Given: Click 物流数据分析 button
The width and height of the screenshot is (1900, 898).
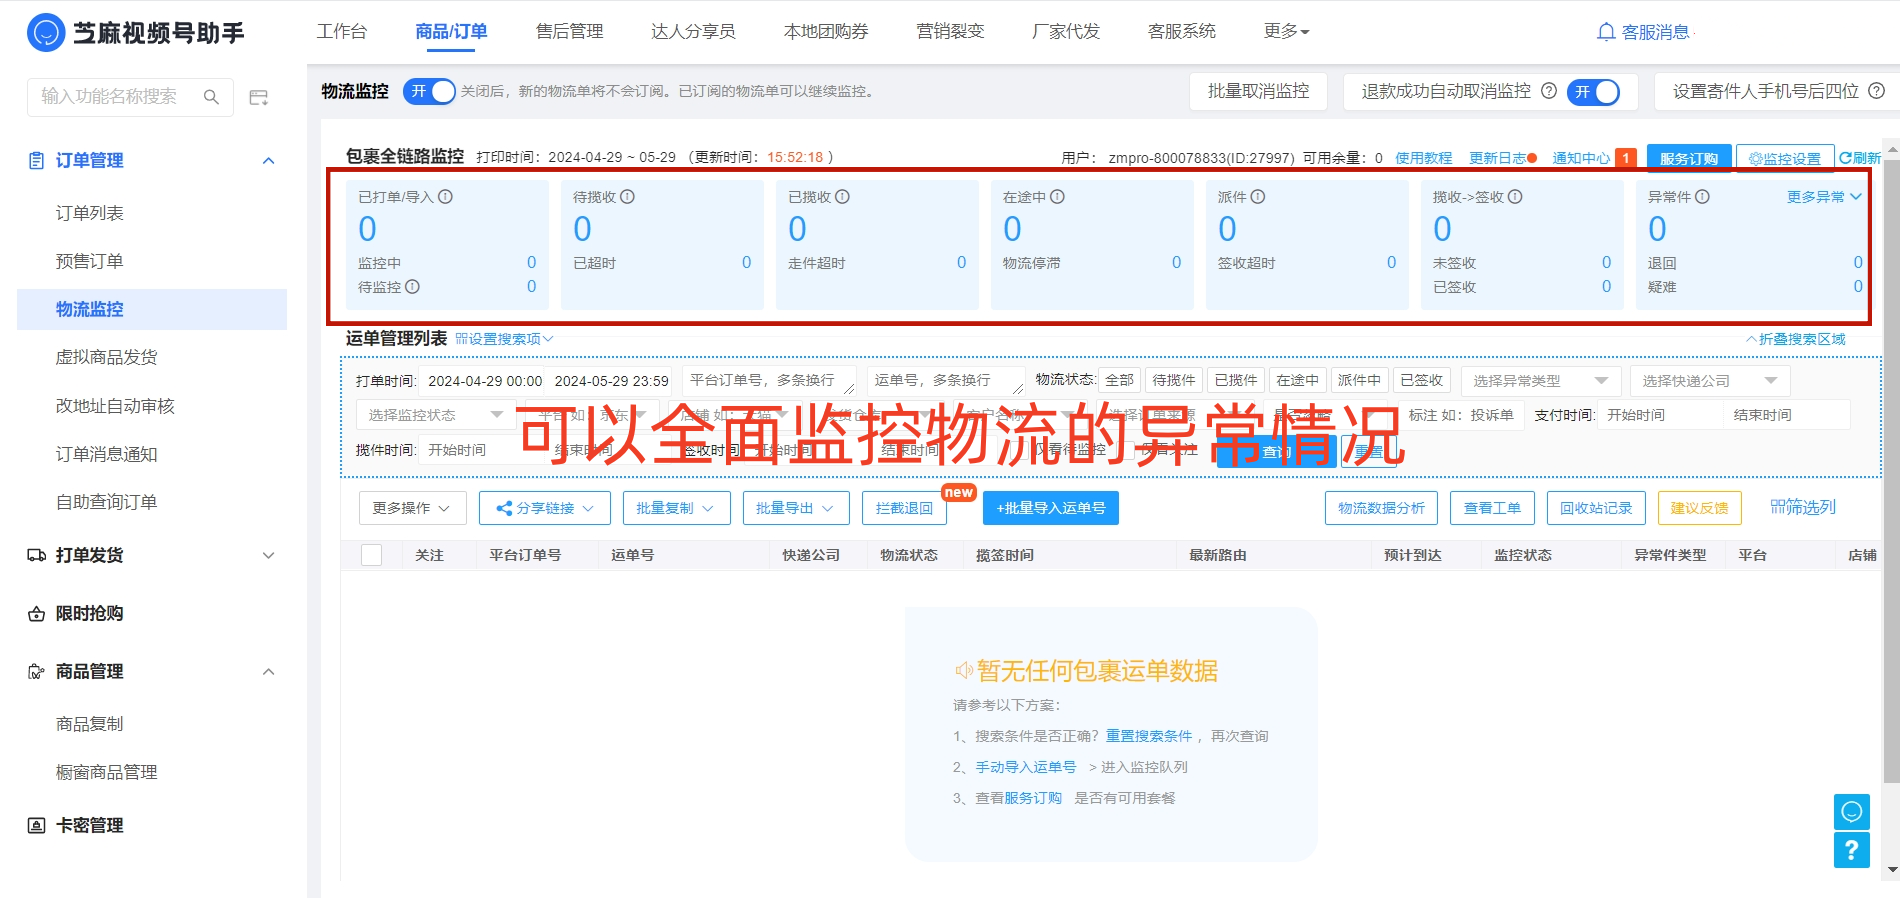Looking at the screenshot, I should [1382, 508].
